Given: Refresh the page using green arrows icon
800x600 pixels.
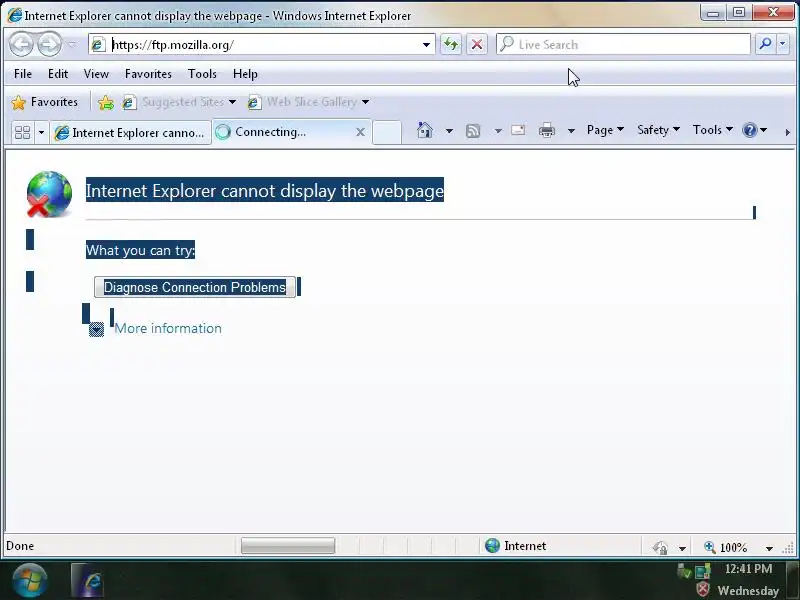Looking at the screenshot, I should [x=451, y=44].
